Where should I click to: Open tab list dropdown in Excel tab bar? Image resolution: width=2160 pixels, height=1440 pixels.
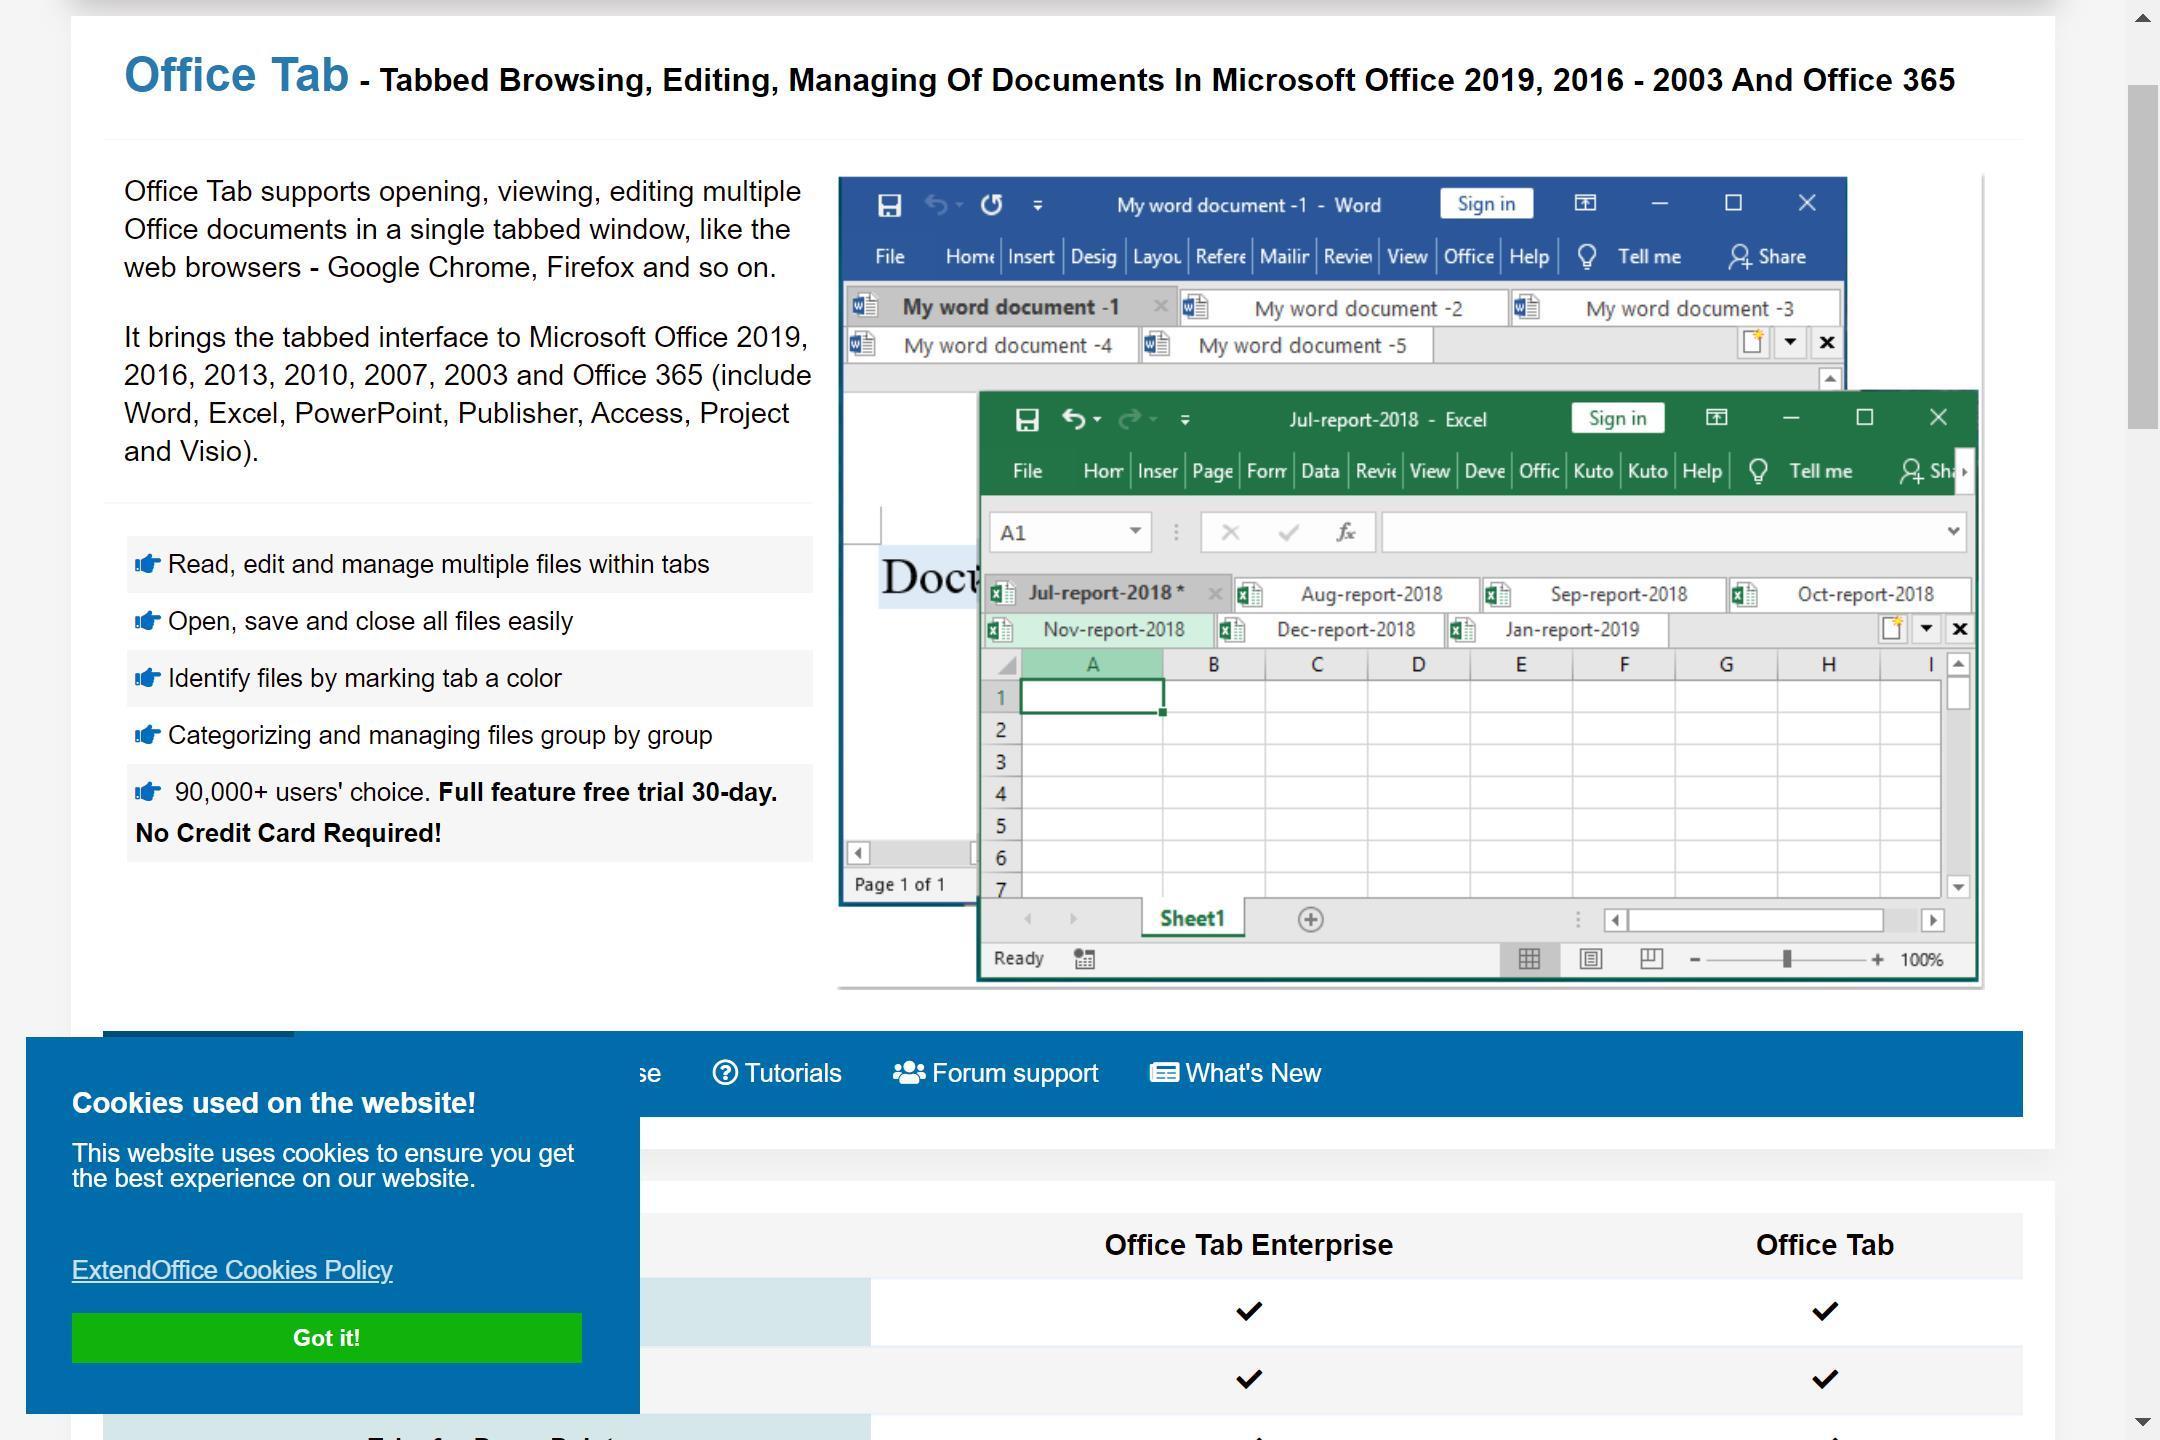(1926, 629)
